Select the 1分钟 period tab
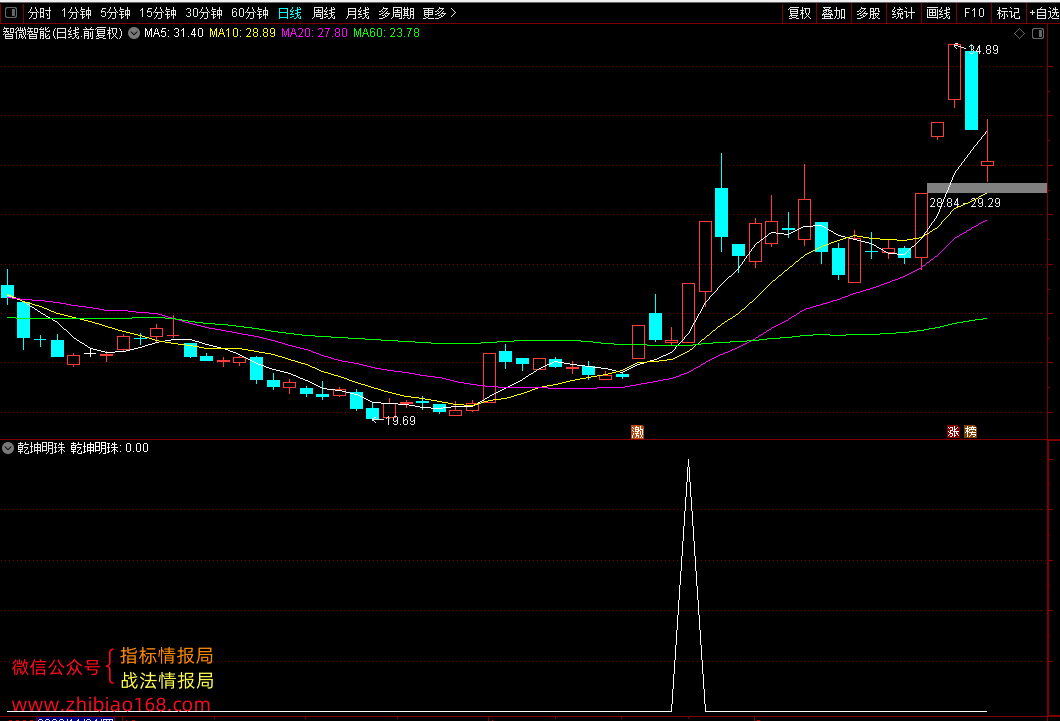The image size is (1060, 721). (76, 13)
